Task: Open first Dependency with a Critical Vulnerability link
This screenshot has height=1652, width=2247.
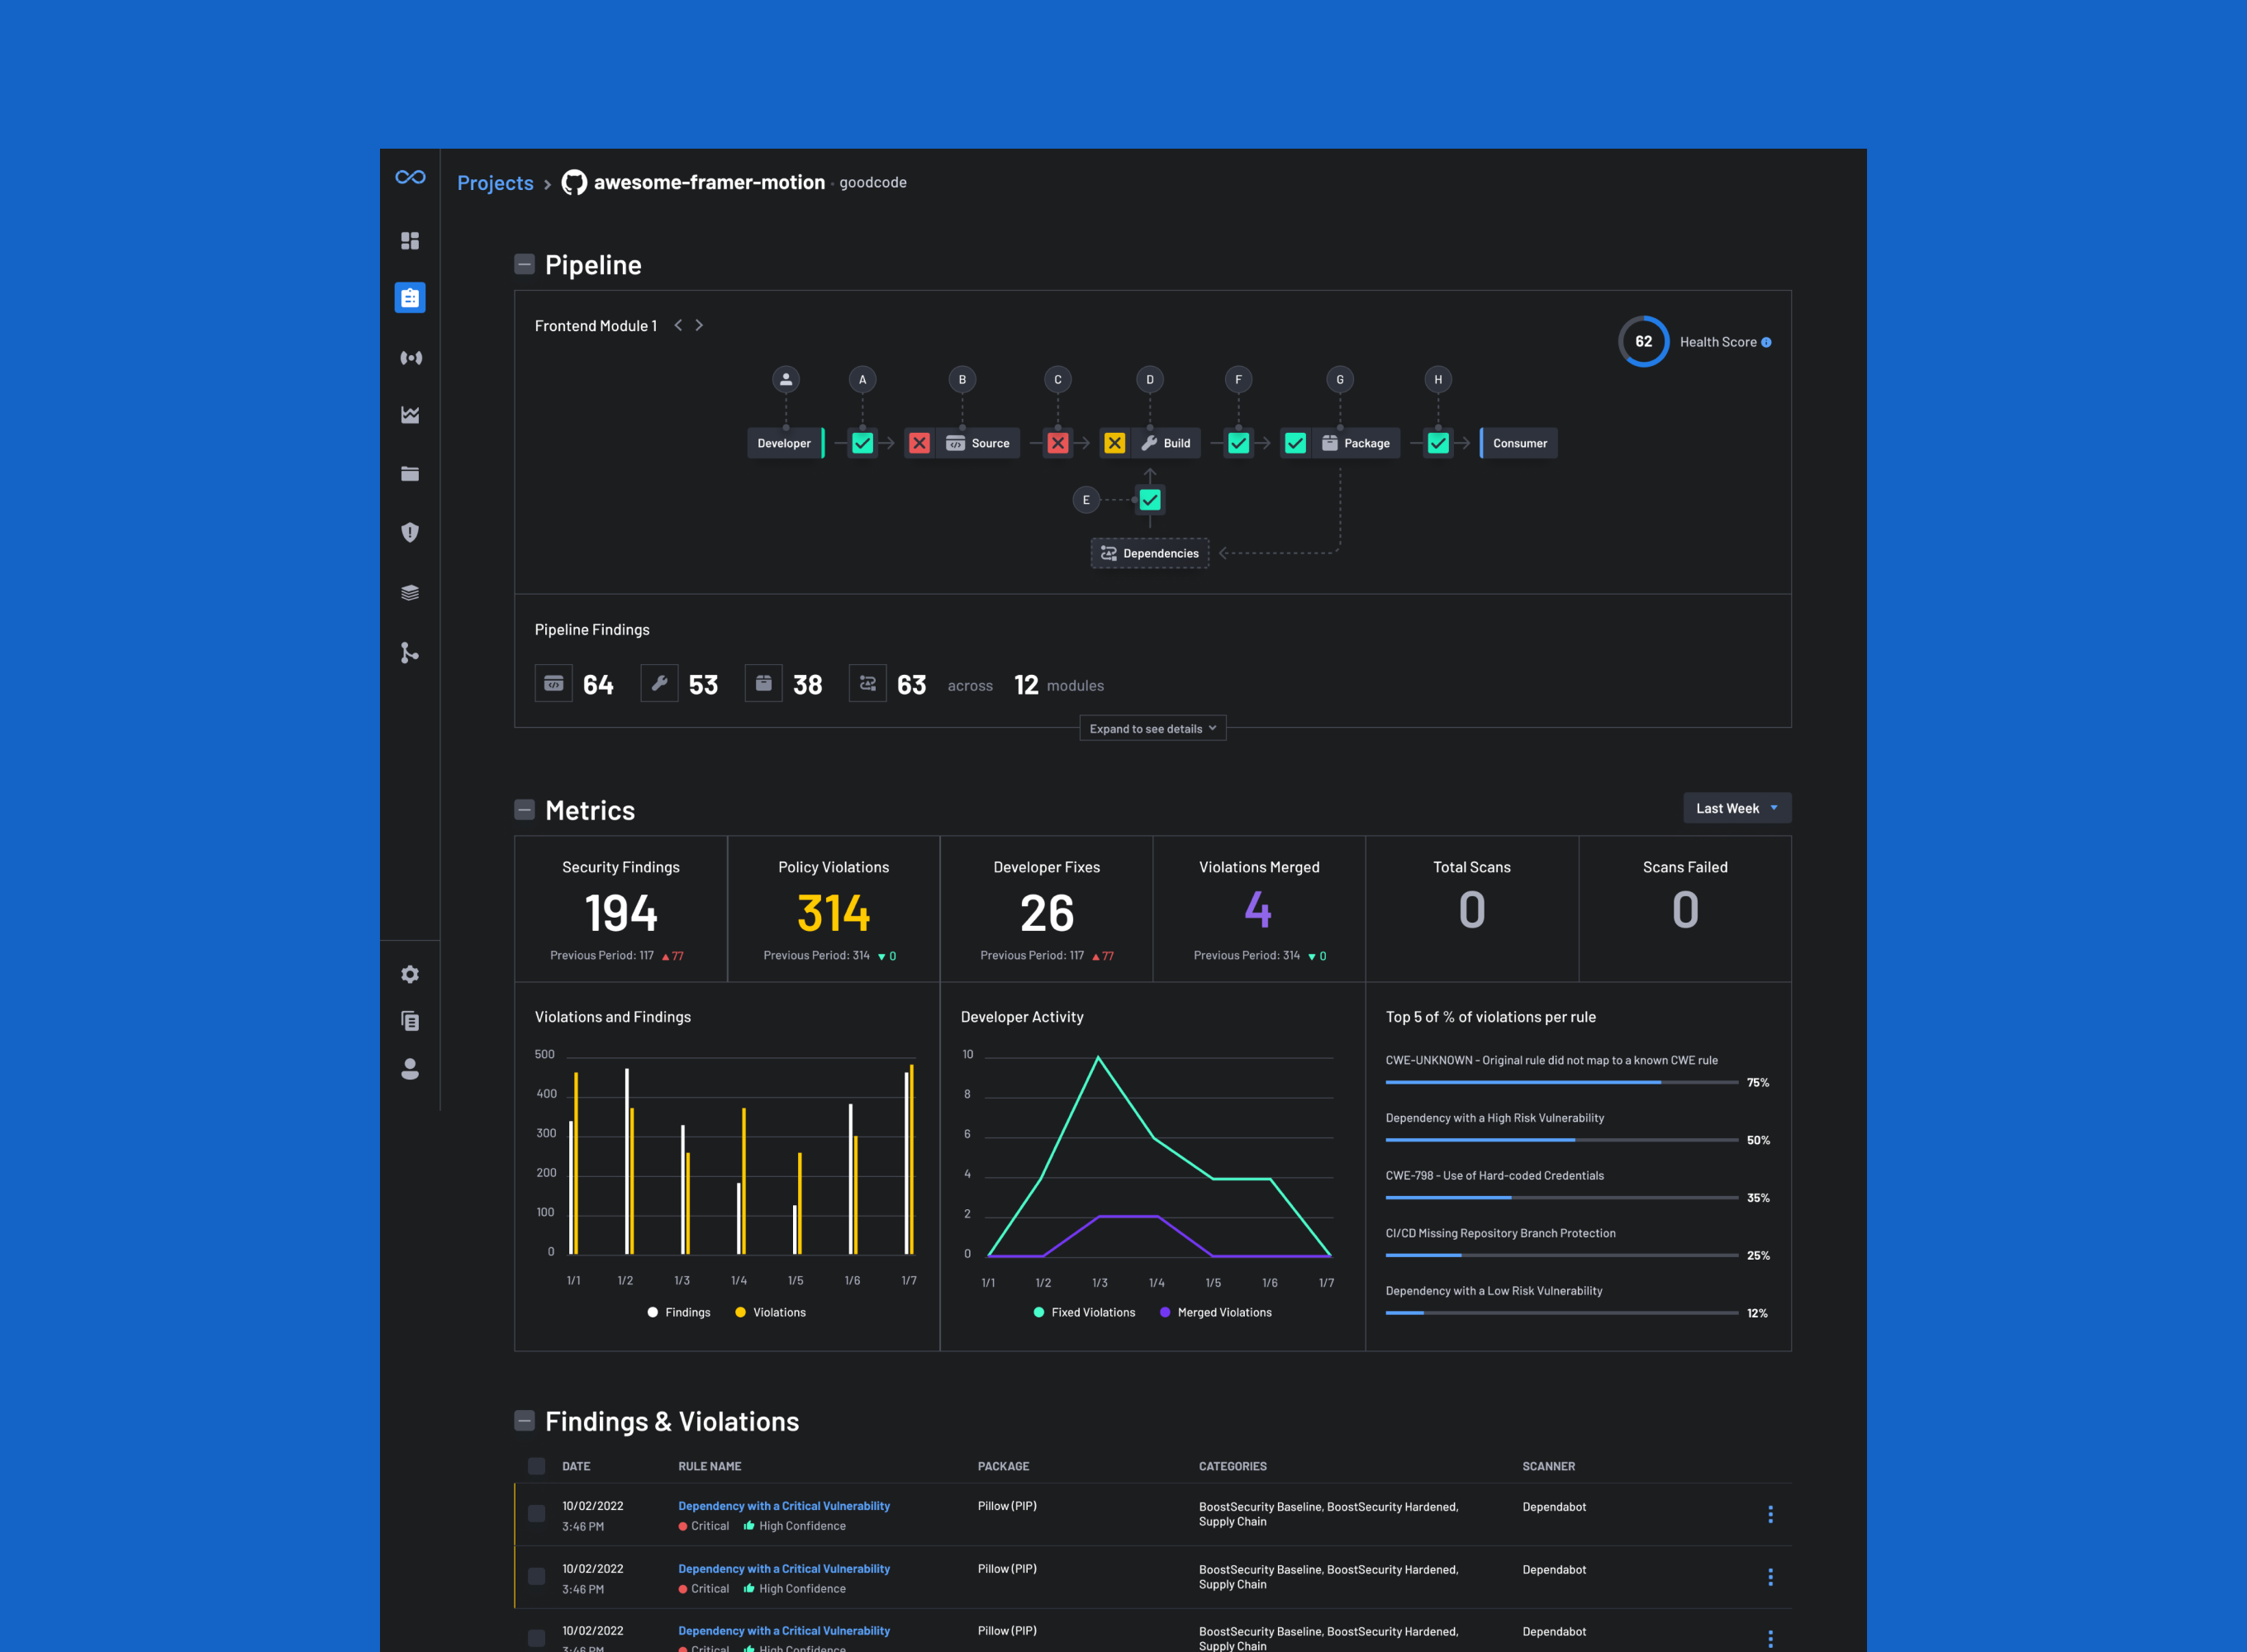Action: (x=784, y=1505)
